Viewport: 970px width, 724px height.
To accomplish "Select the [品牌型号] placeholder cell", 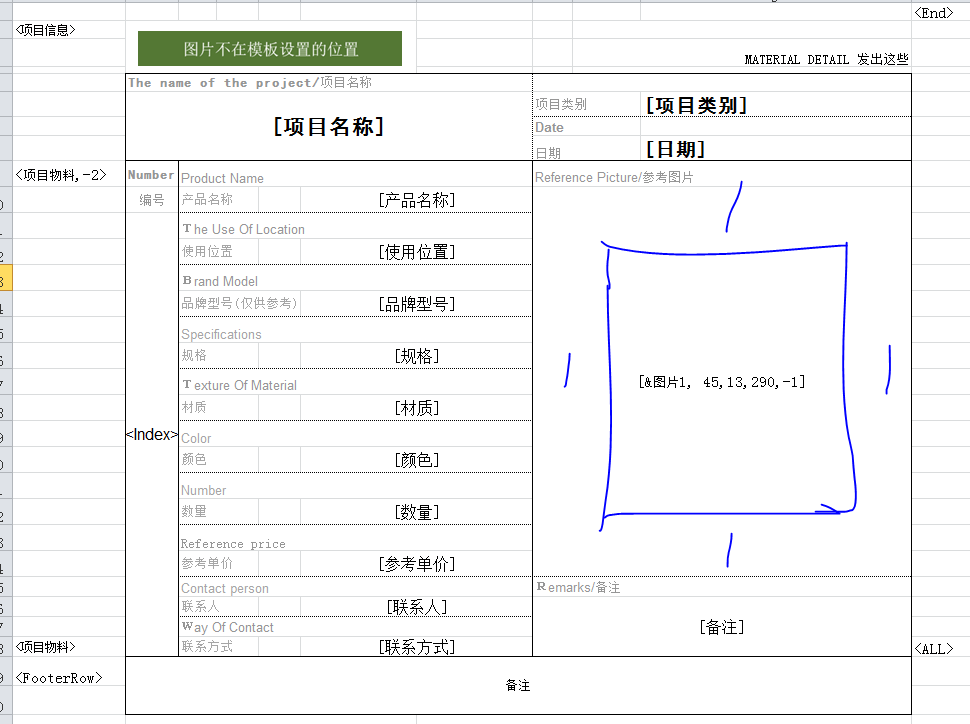I will [x=416, y=304].
